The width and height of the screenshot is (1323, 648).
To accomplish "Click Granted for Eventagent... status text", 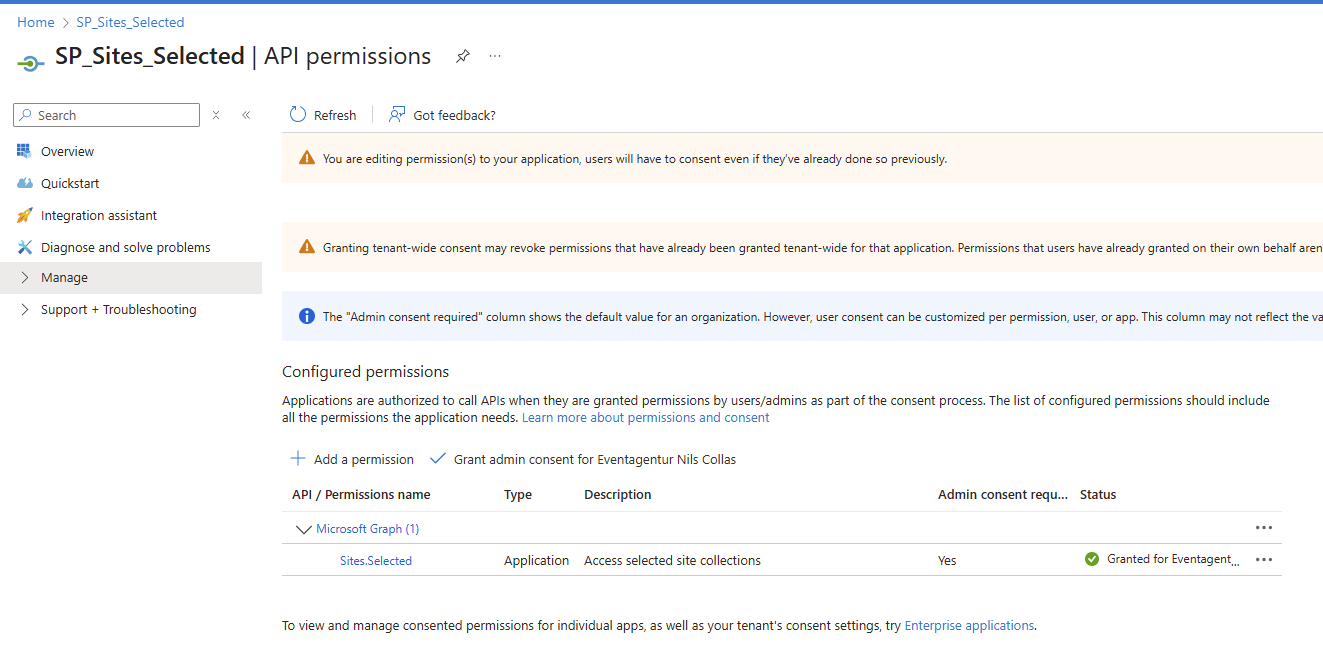I will pos(1173,559).
